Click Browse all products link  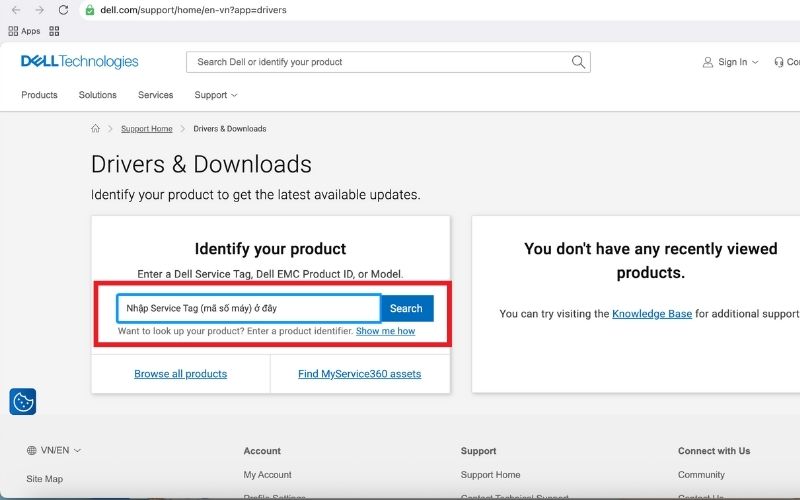[181, 373]
